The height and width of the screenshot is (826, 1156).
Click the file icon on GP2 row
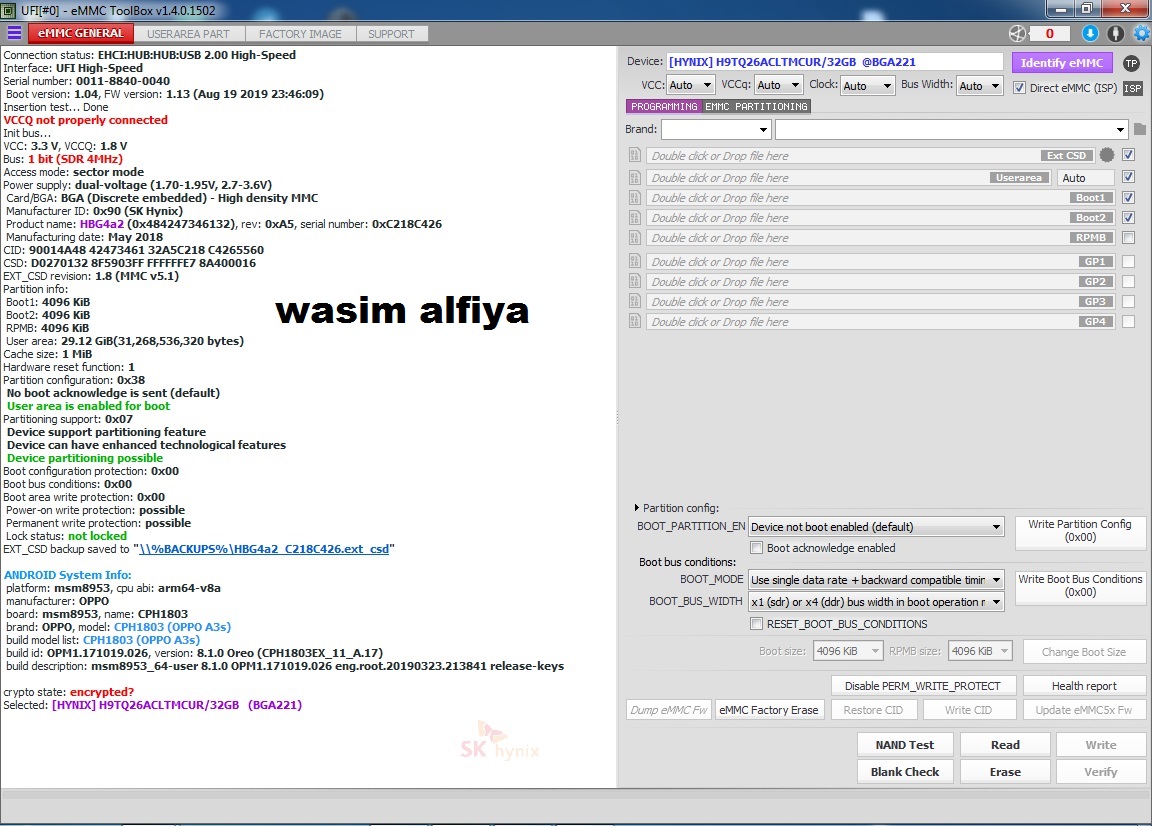(635, 281)
